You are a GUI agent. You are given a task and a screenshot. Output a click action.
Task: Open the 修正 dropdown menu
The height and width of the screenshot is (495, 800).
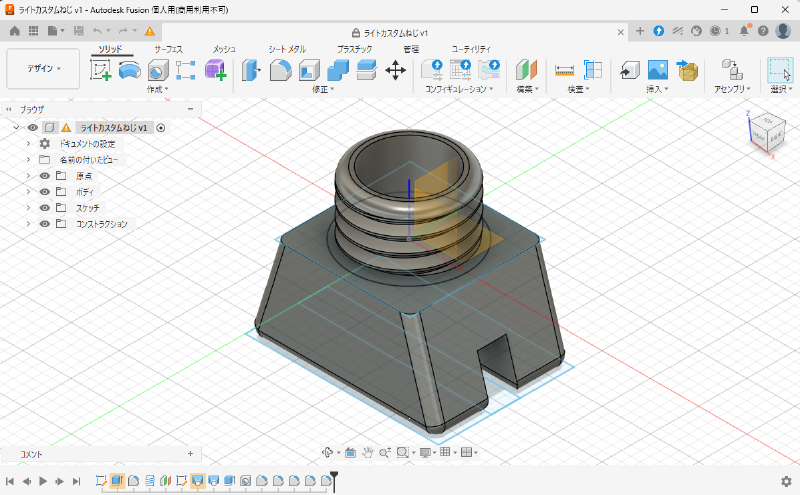(x=323, y=89)
